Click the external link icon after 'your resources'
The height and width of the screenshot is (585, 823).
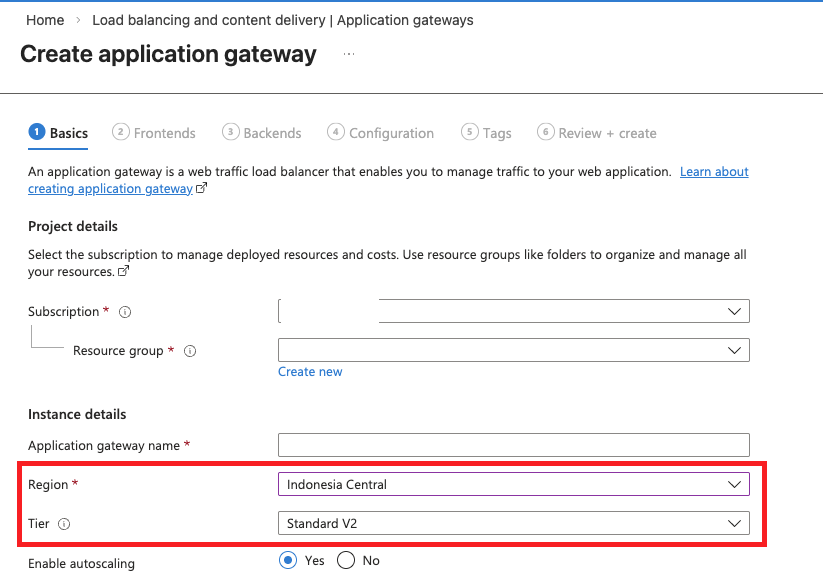coord(124,272)
